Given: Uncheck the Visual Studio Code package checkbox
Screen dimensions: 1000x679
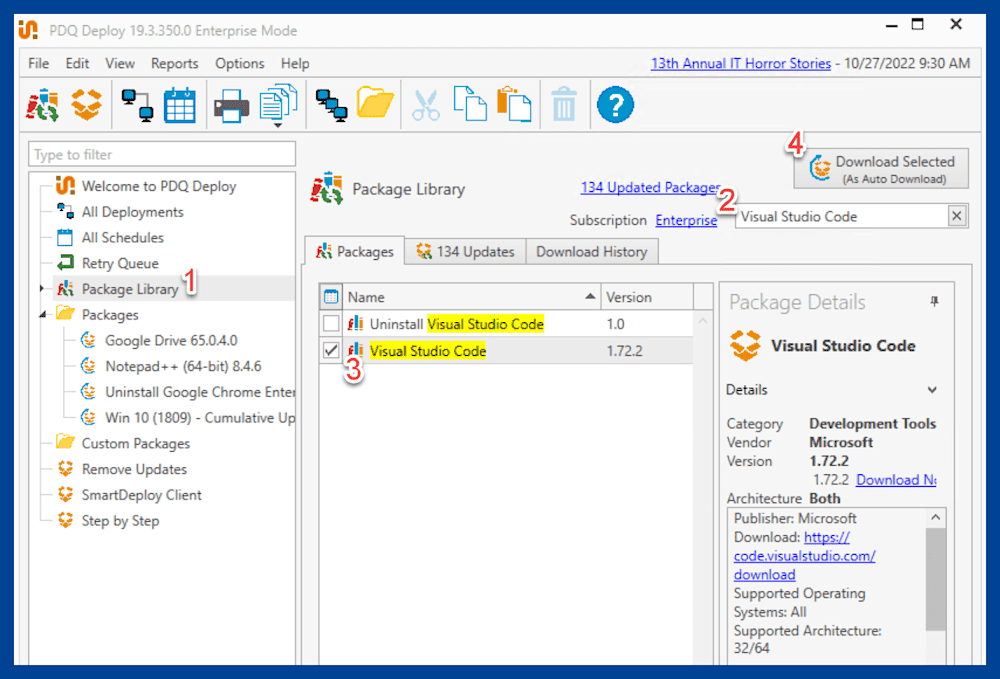Looking at the screenshot, I should (330, 350).
